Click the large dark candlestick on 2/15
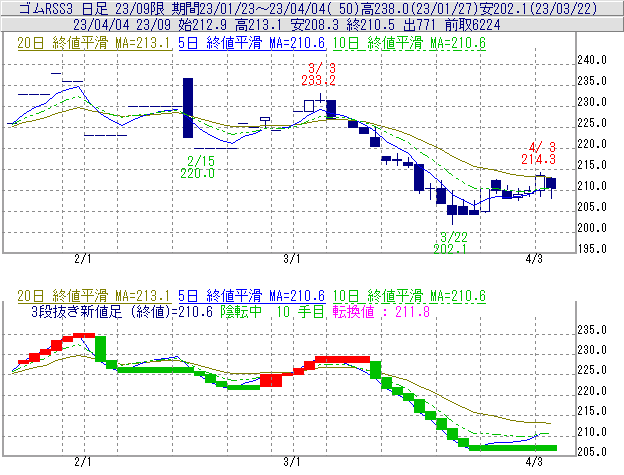624x475 pixels. pyautogui.click(x=188, y=108)
